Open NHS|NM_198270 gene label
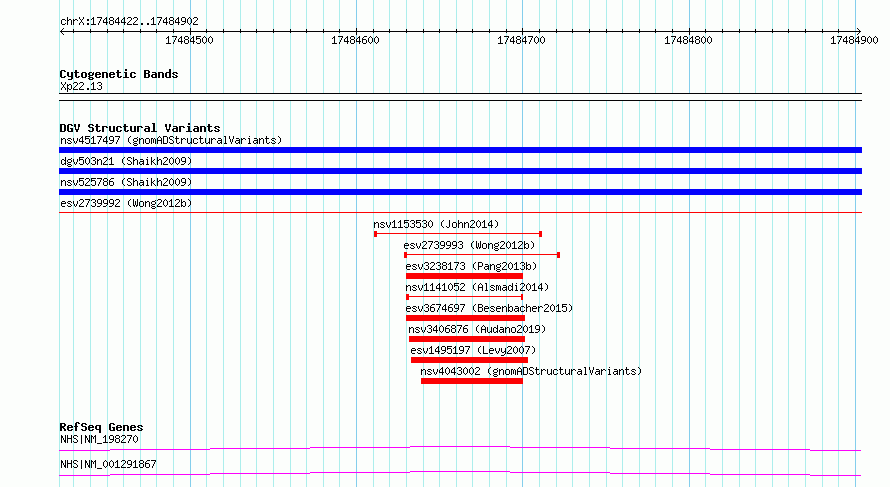Viewport: 890px width, 487px height. [99, 439]
